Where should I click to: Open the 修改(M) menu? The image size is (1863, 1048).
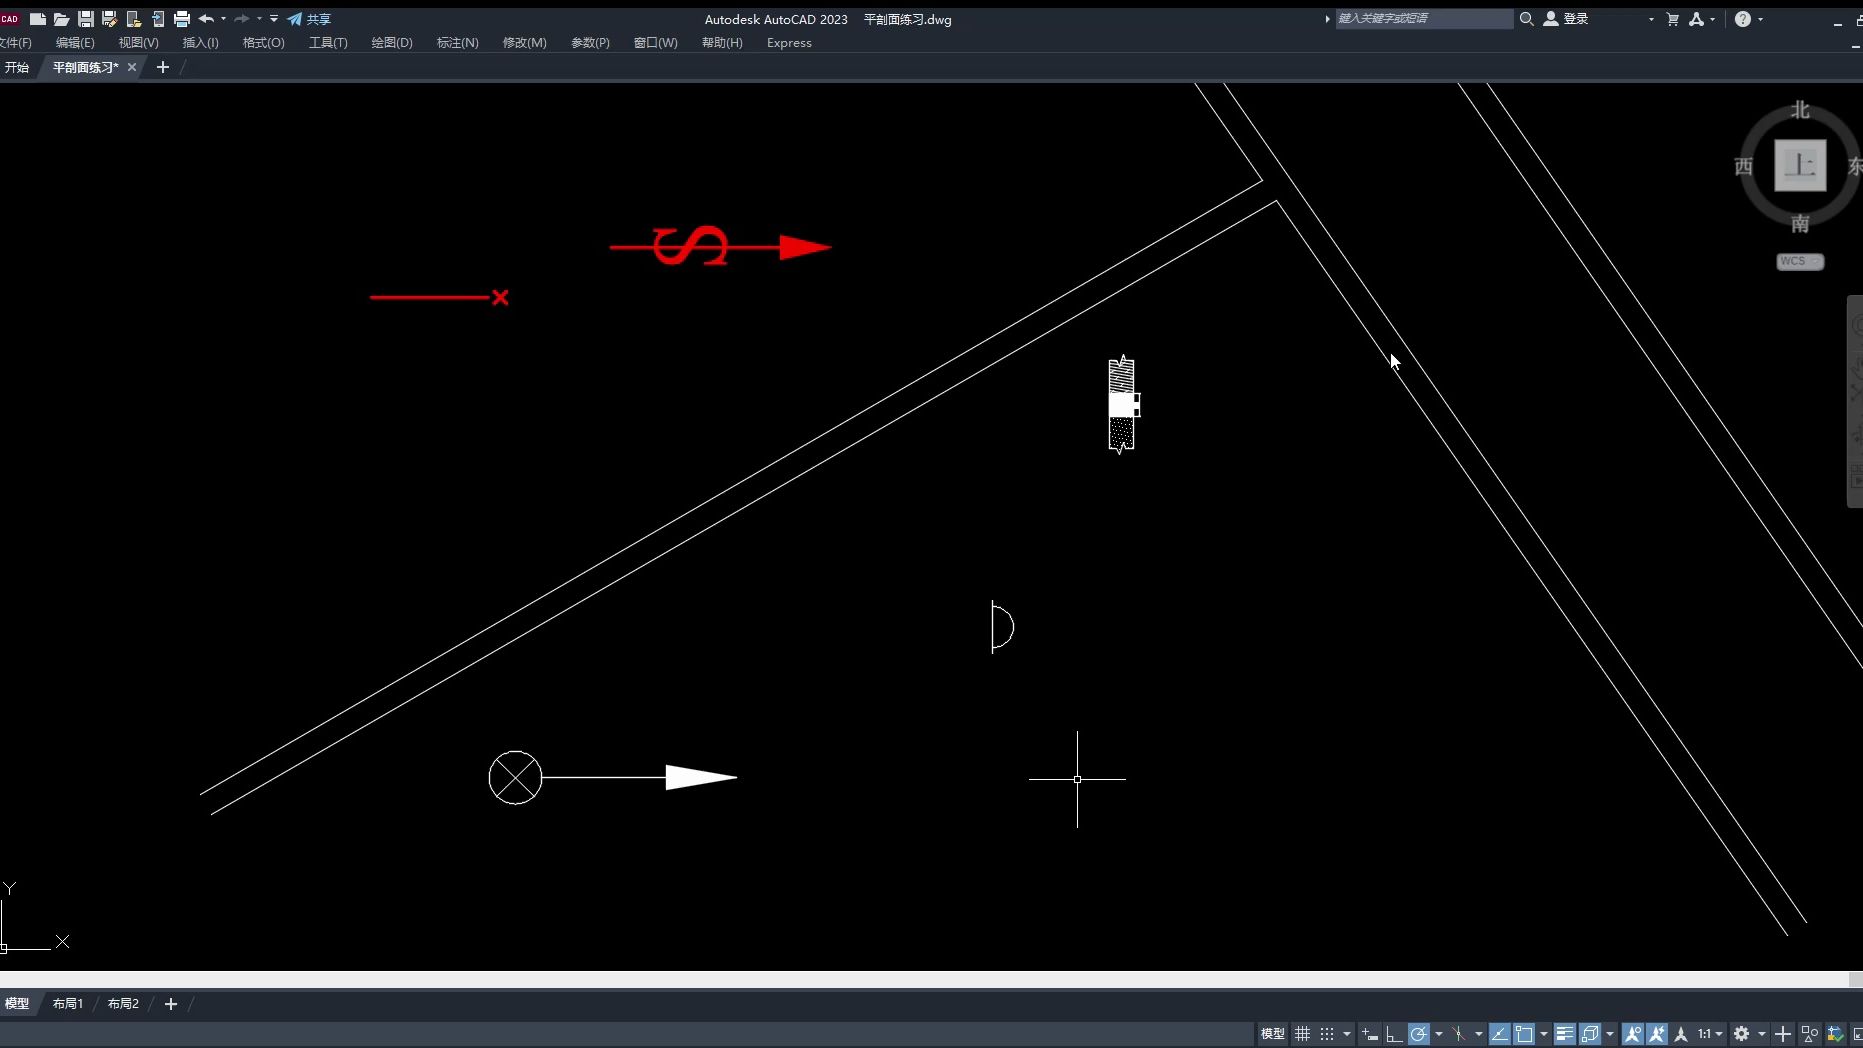click(524, 43)
